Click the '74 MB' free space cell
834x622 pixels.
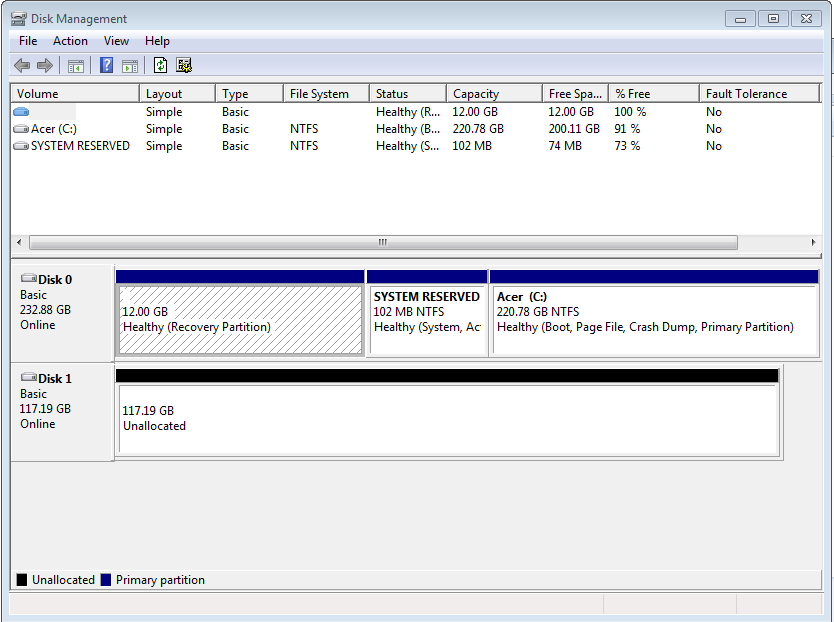coord(565,146)
